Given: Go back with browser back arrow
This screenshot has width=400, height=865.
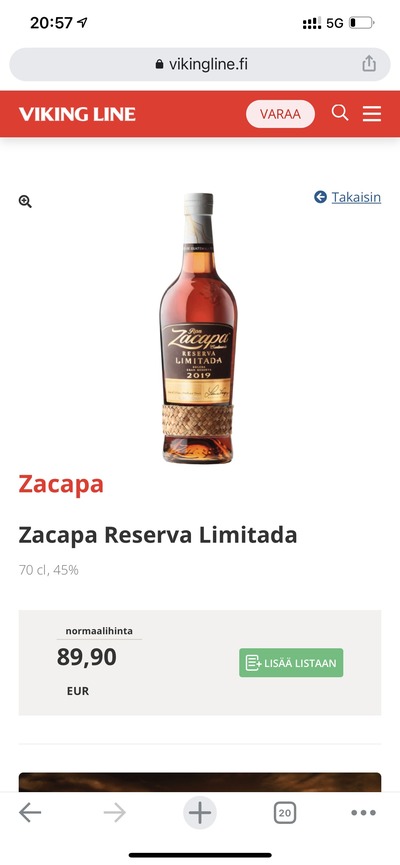Looking at the screenshot, I should [x=30, y=813].
